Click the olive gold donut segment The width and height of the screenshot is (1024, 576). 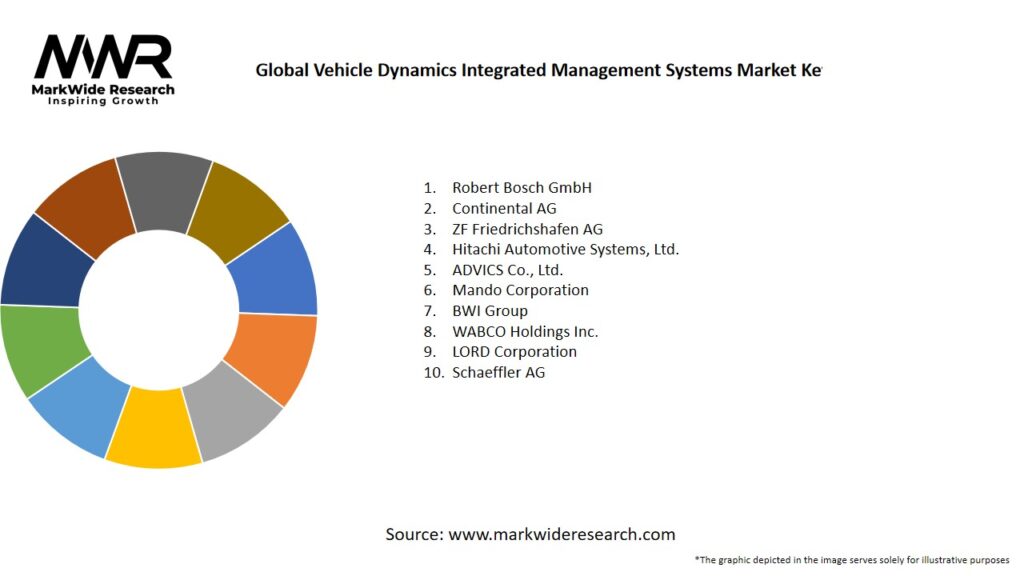[x=238, y=212]
